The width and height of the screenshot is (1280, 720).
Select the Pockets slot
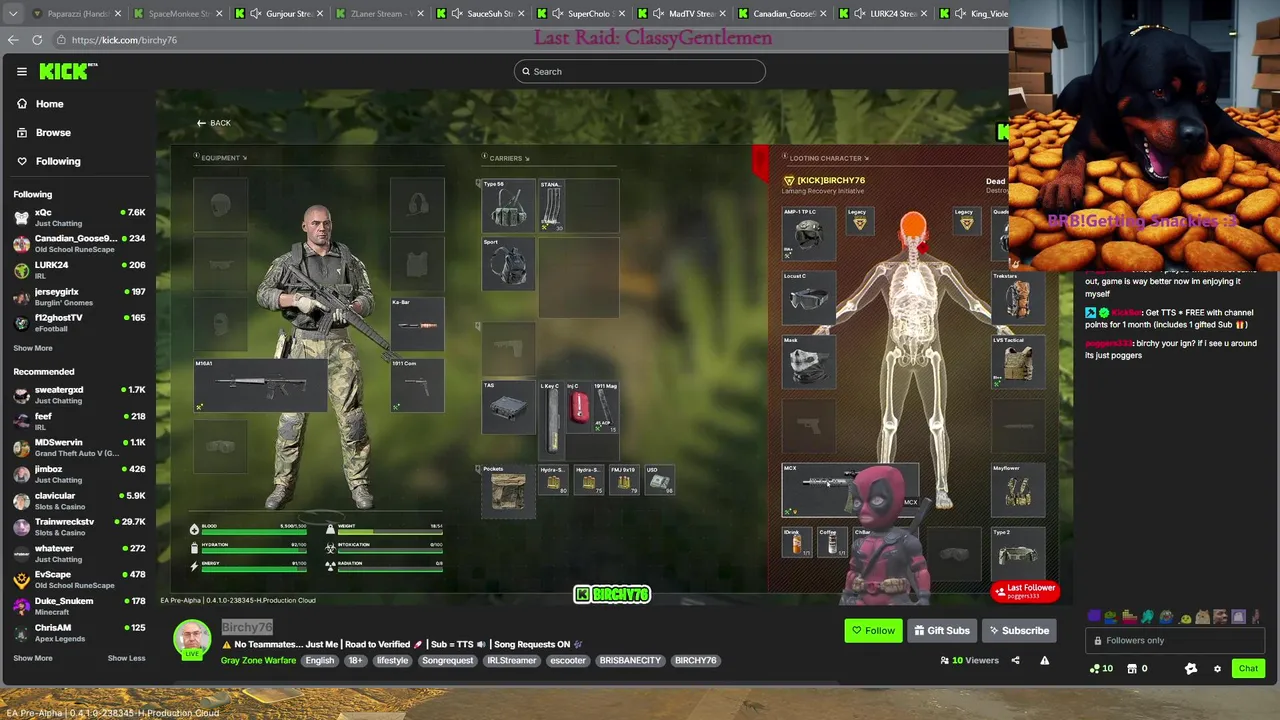coord(508,490)
